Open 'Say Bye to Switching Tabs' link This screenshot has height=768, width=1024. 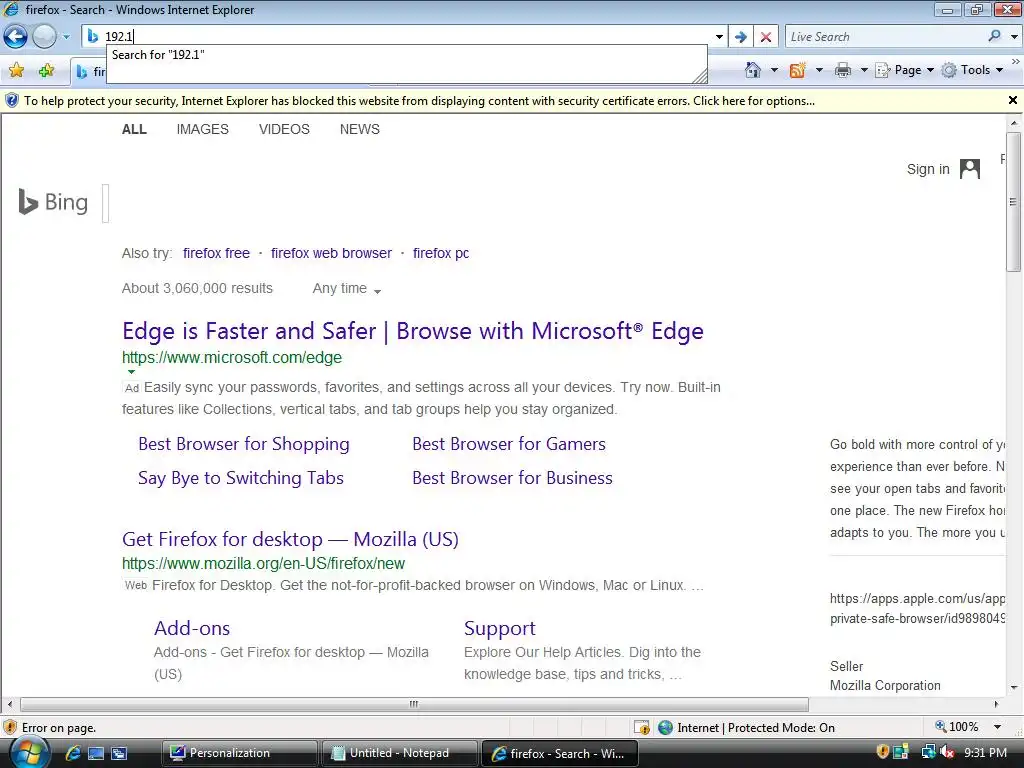click(240, 478)
